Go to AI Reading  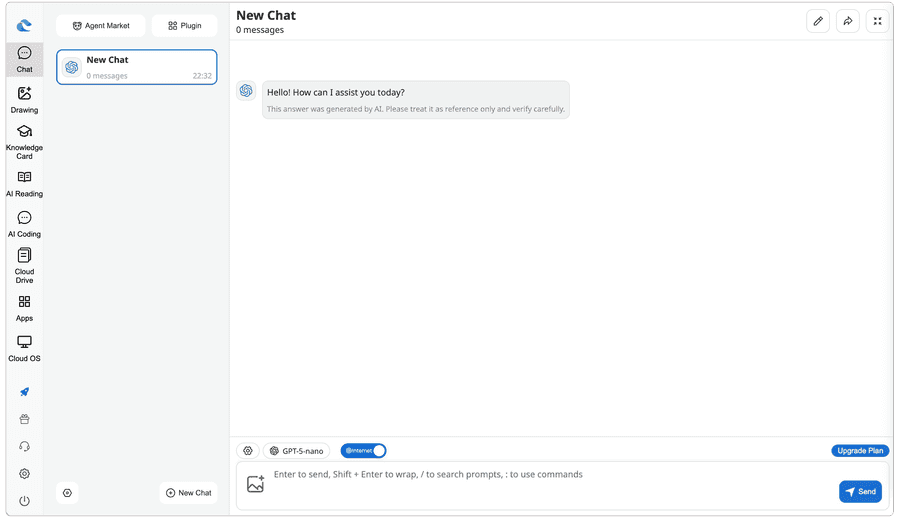[x=24, y=183]
